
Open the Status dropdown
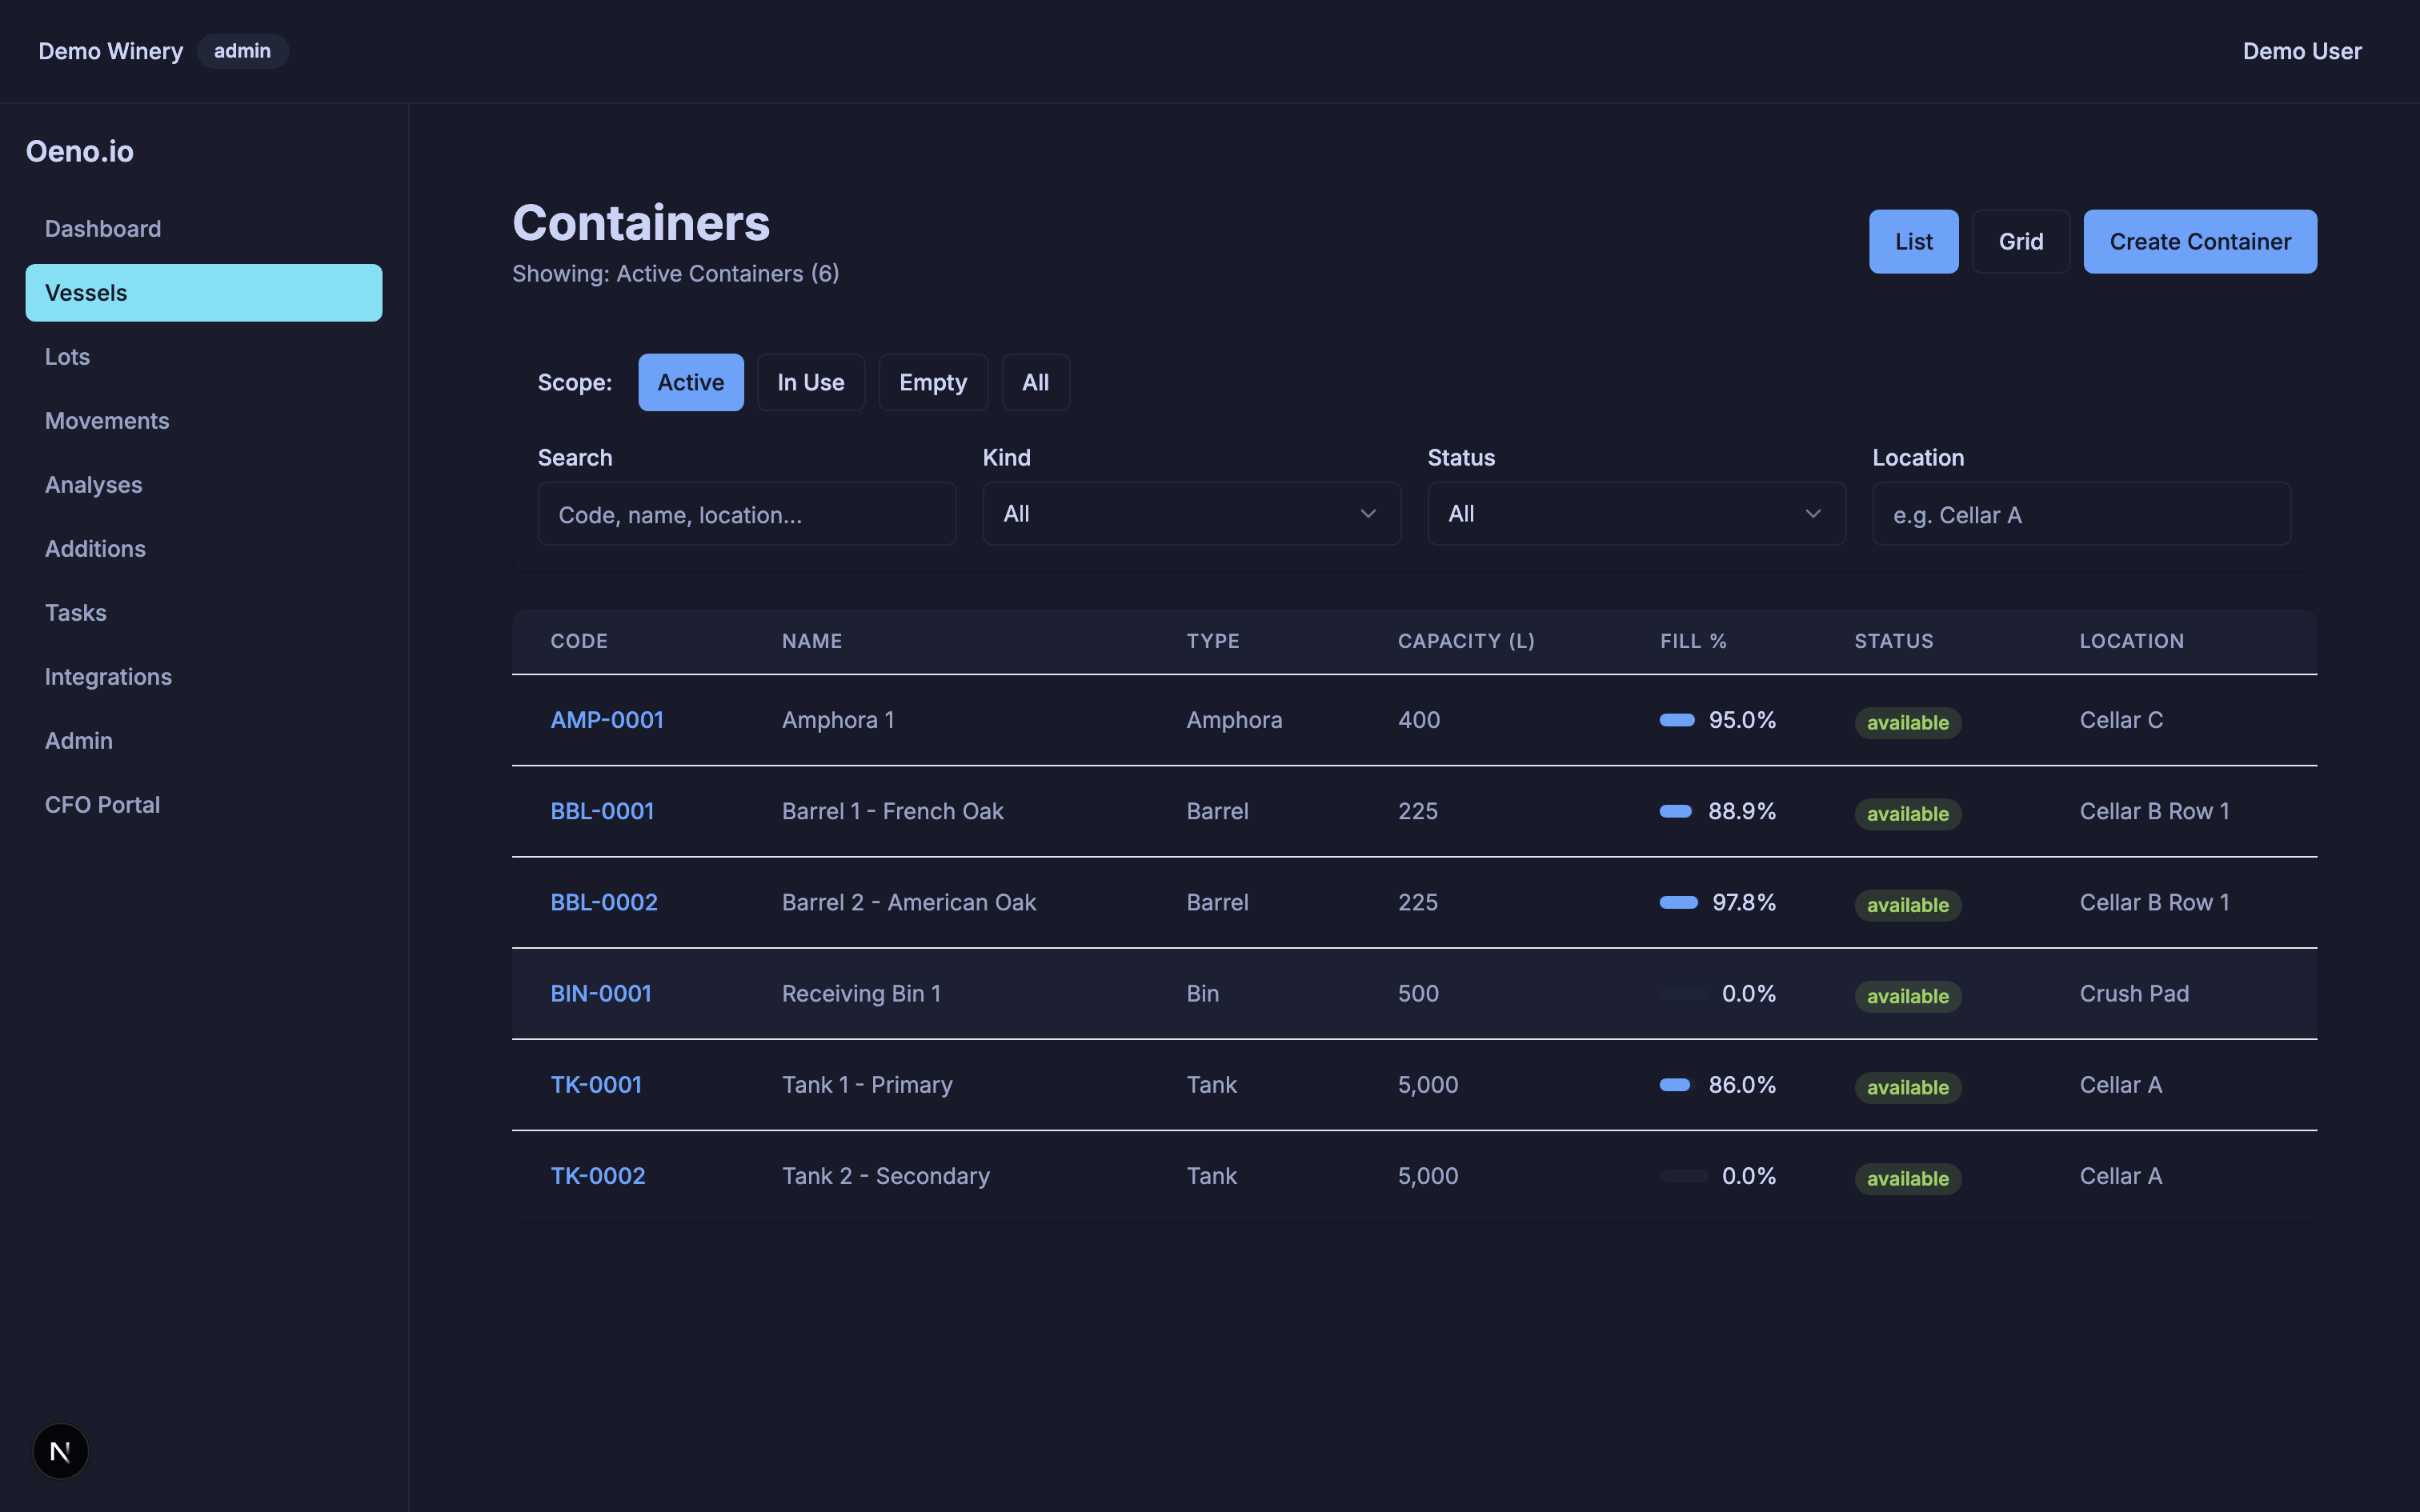[x=1636, y=514]
